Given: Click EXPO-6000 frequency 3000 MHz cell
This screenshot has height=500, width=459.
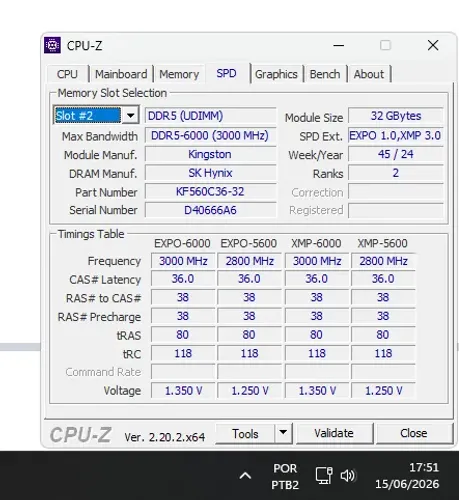Looking at the screenshot, I should (183, 261).
